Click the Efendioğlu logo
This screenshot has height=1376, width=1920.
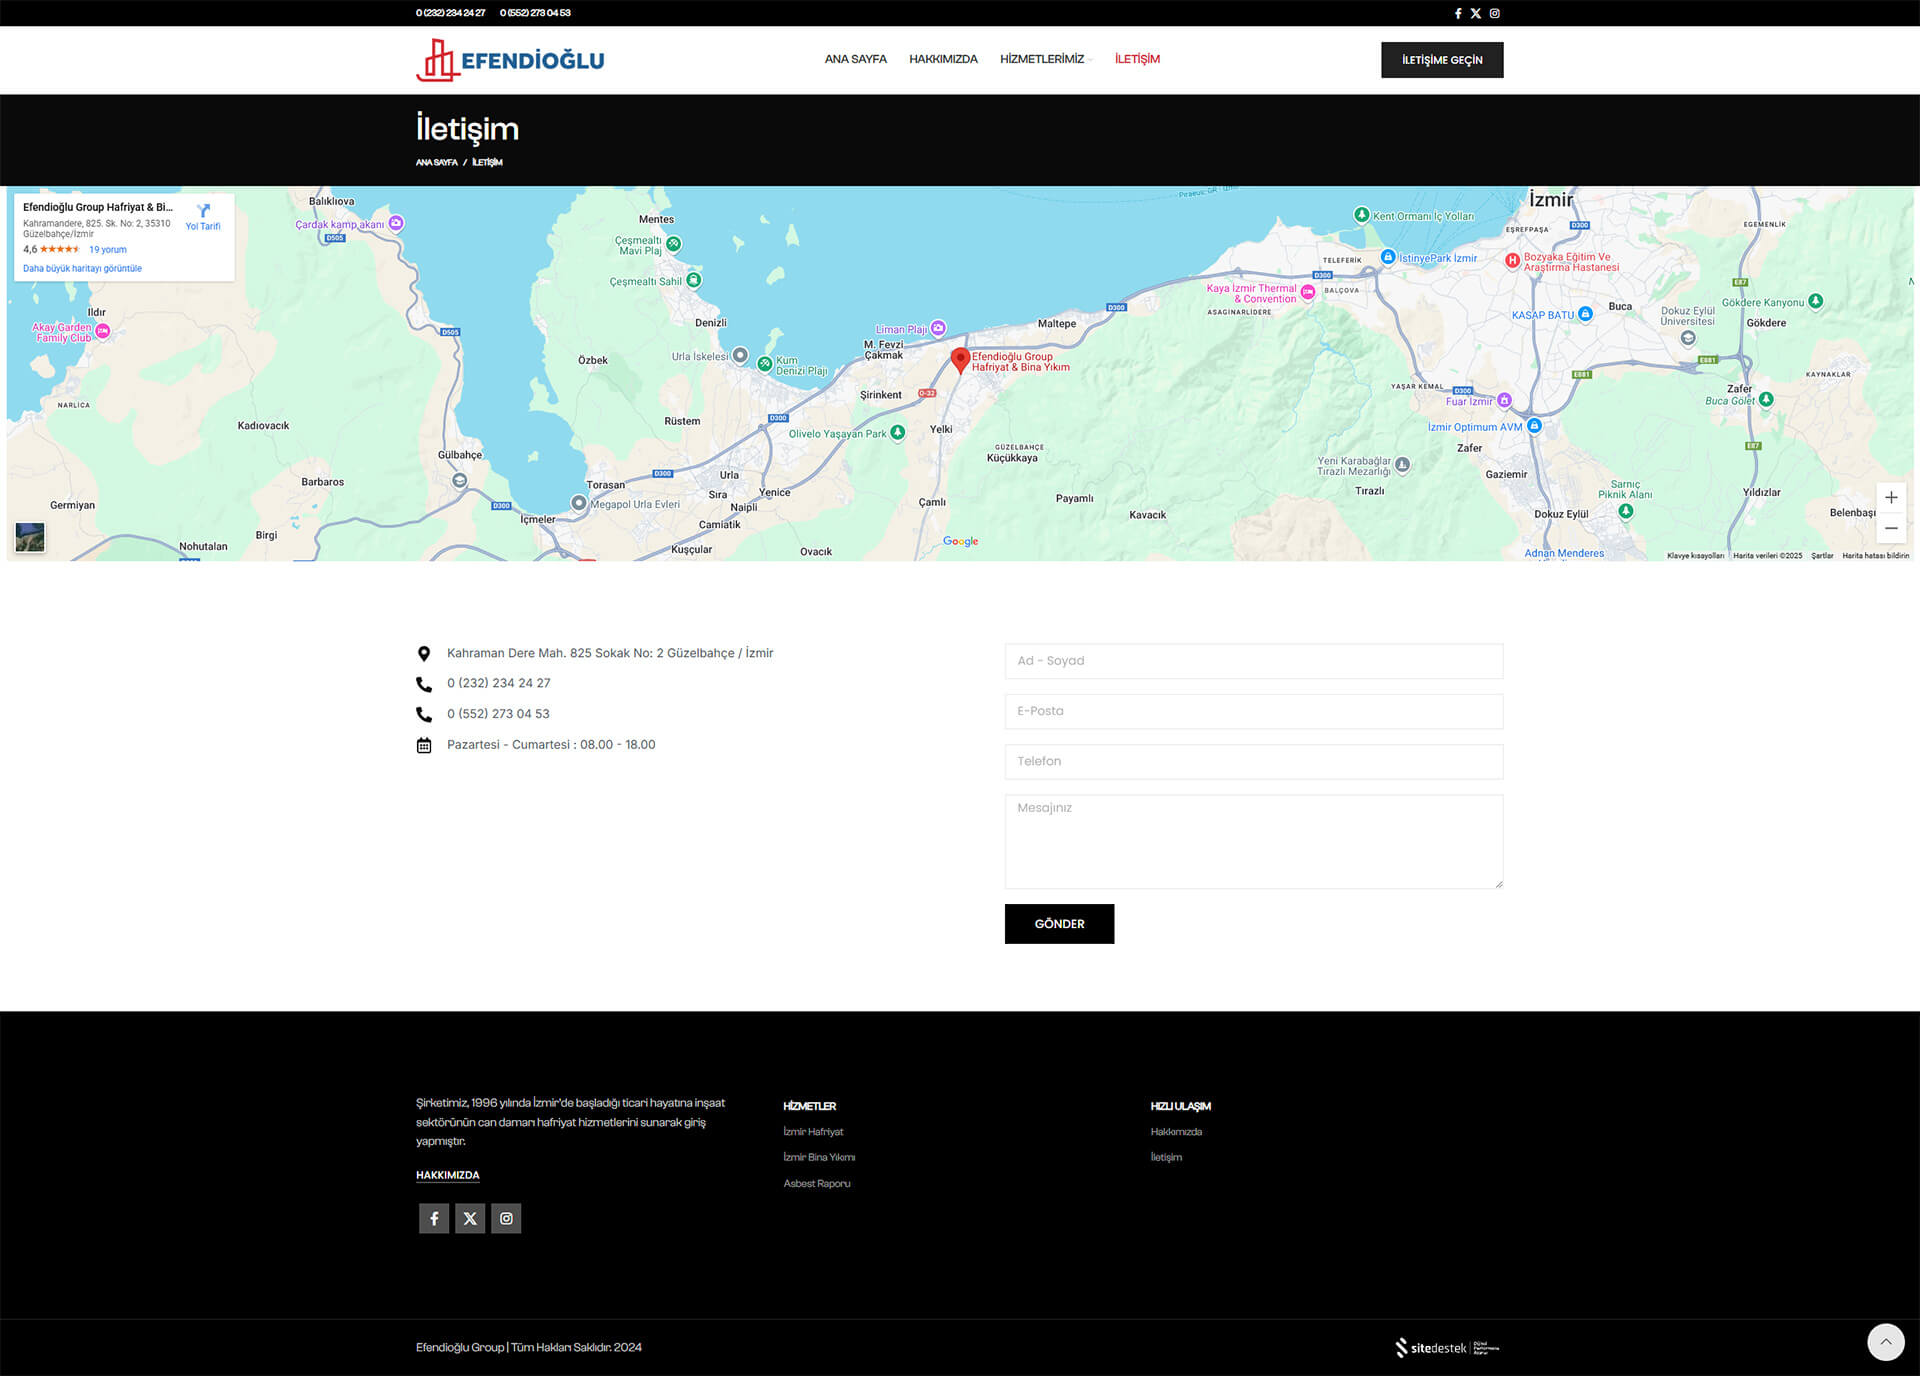pyautogui.click(x=510, y=60)
